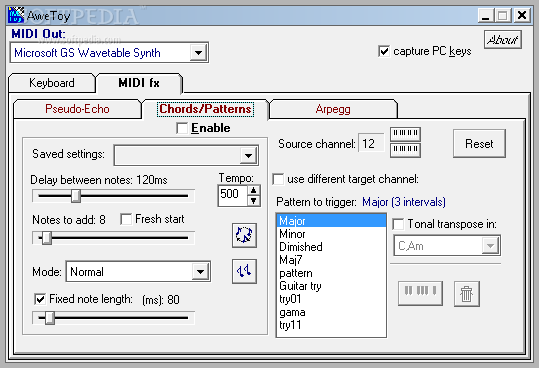Screen dimensions: 539x368
Task: Enable the Fresh start checkbox
Action: click(x=126, y=219)
